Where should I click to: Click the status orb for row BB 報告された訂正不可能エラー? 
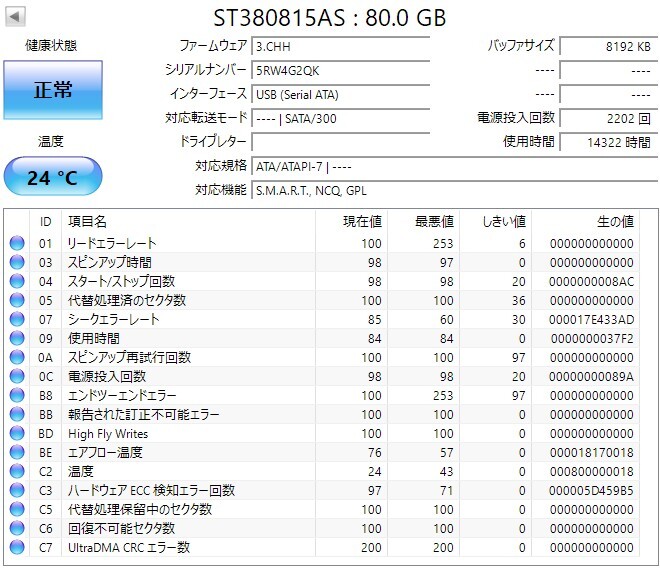(x=17, y=414)
